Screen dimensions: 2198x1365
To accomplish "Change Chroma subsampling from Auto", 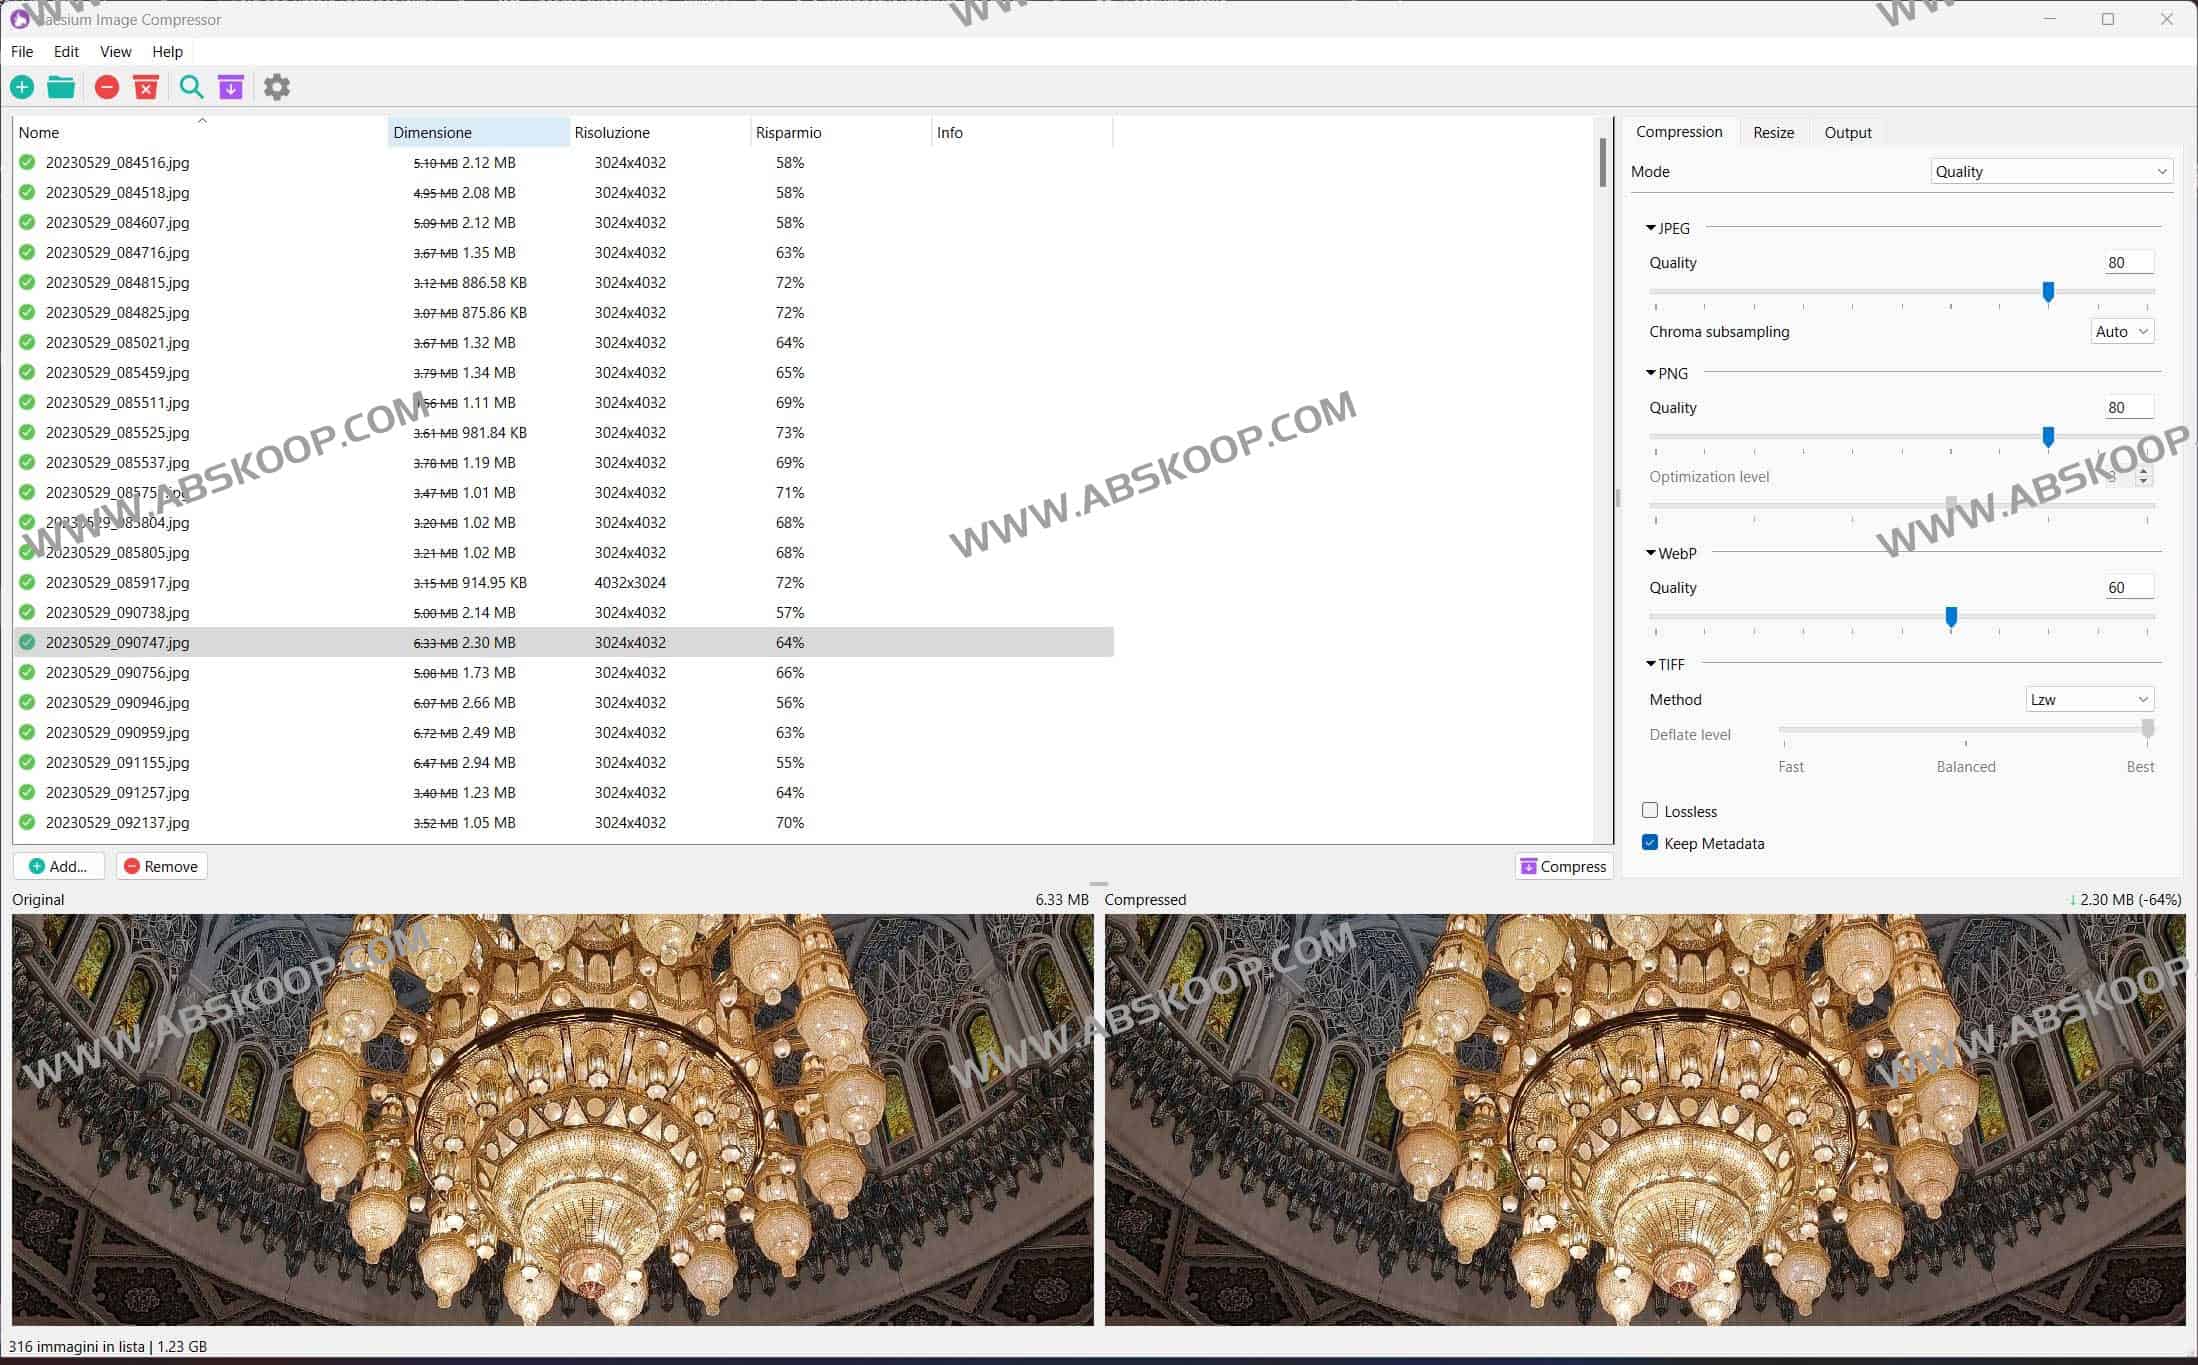I will [2122, 331].
